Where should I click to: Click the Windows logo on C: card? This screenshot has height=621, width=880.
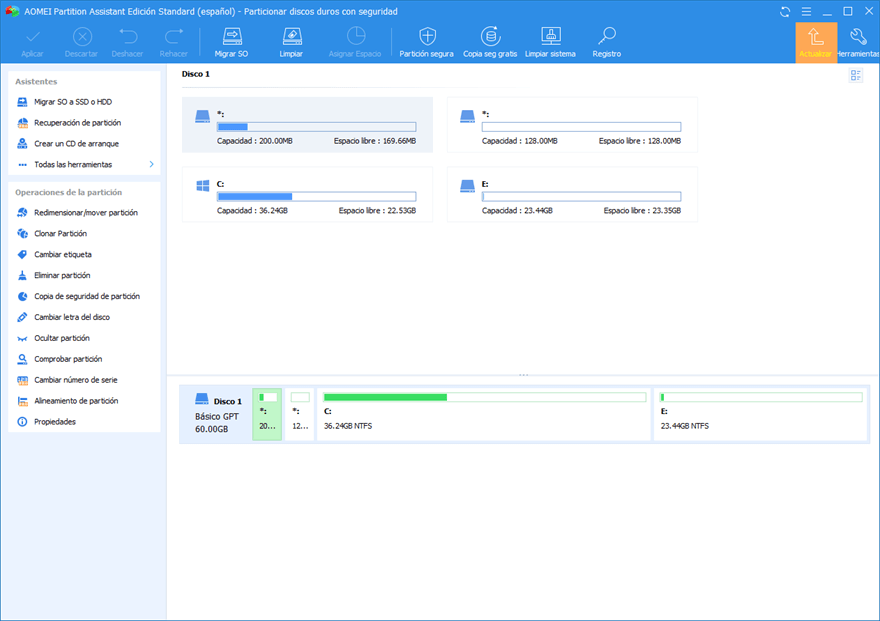203,186
